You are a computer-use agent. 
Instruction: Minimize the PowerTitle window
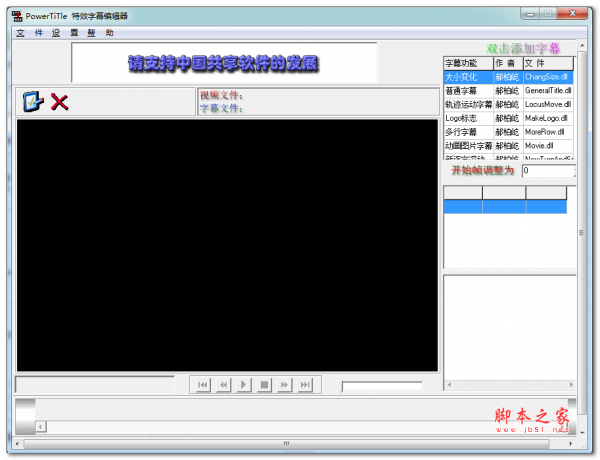click(530, 14)
